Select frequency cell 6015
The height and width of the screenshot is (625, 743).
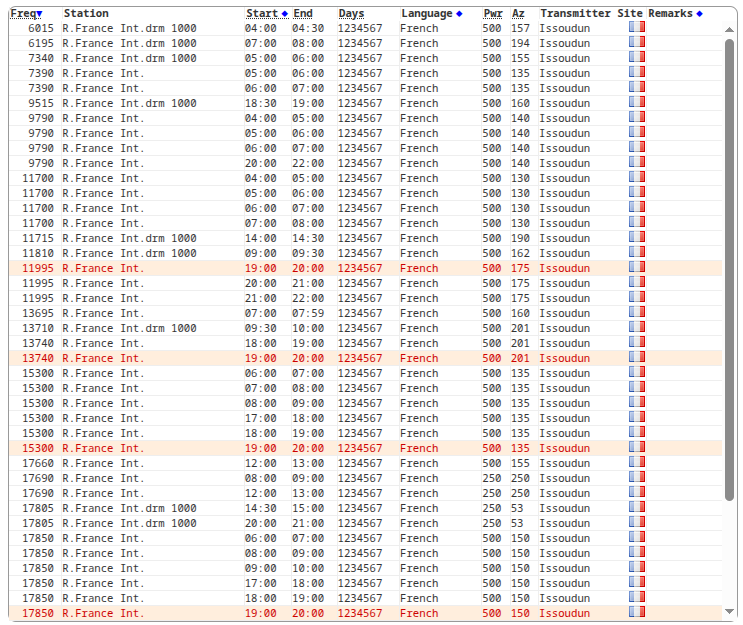tap(41, 28)
